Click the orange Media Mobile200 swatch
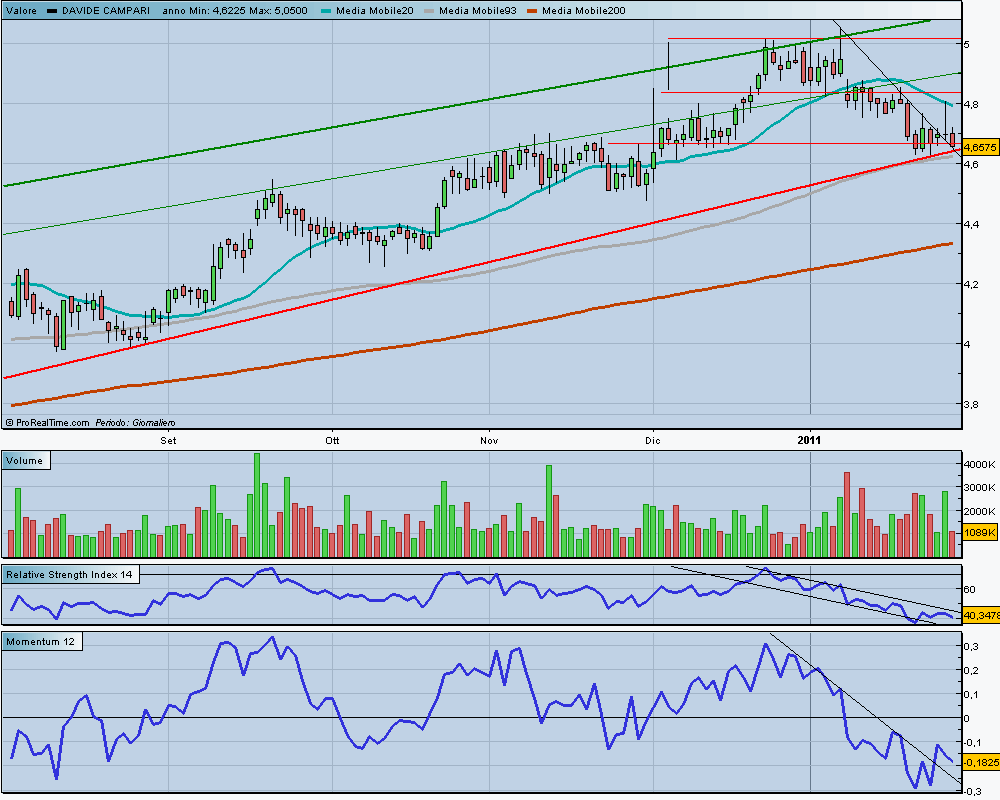 click(531, 11)
